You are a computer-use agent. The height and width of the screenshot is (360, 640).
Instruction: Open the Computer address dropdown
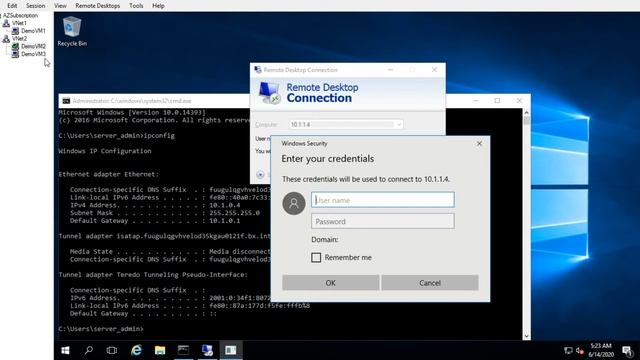pyautogui.click(x=398, y=124)
